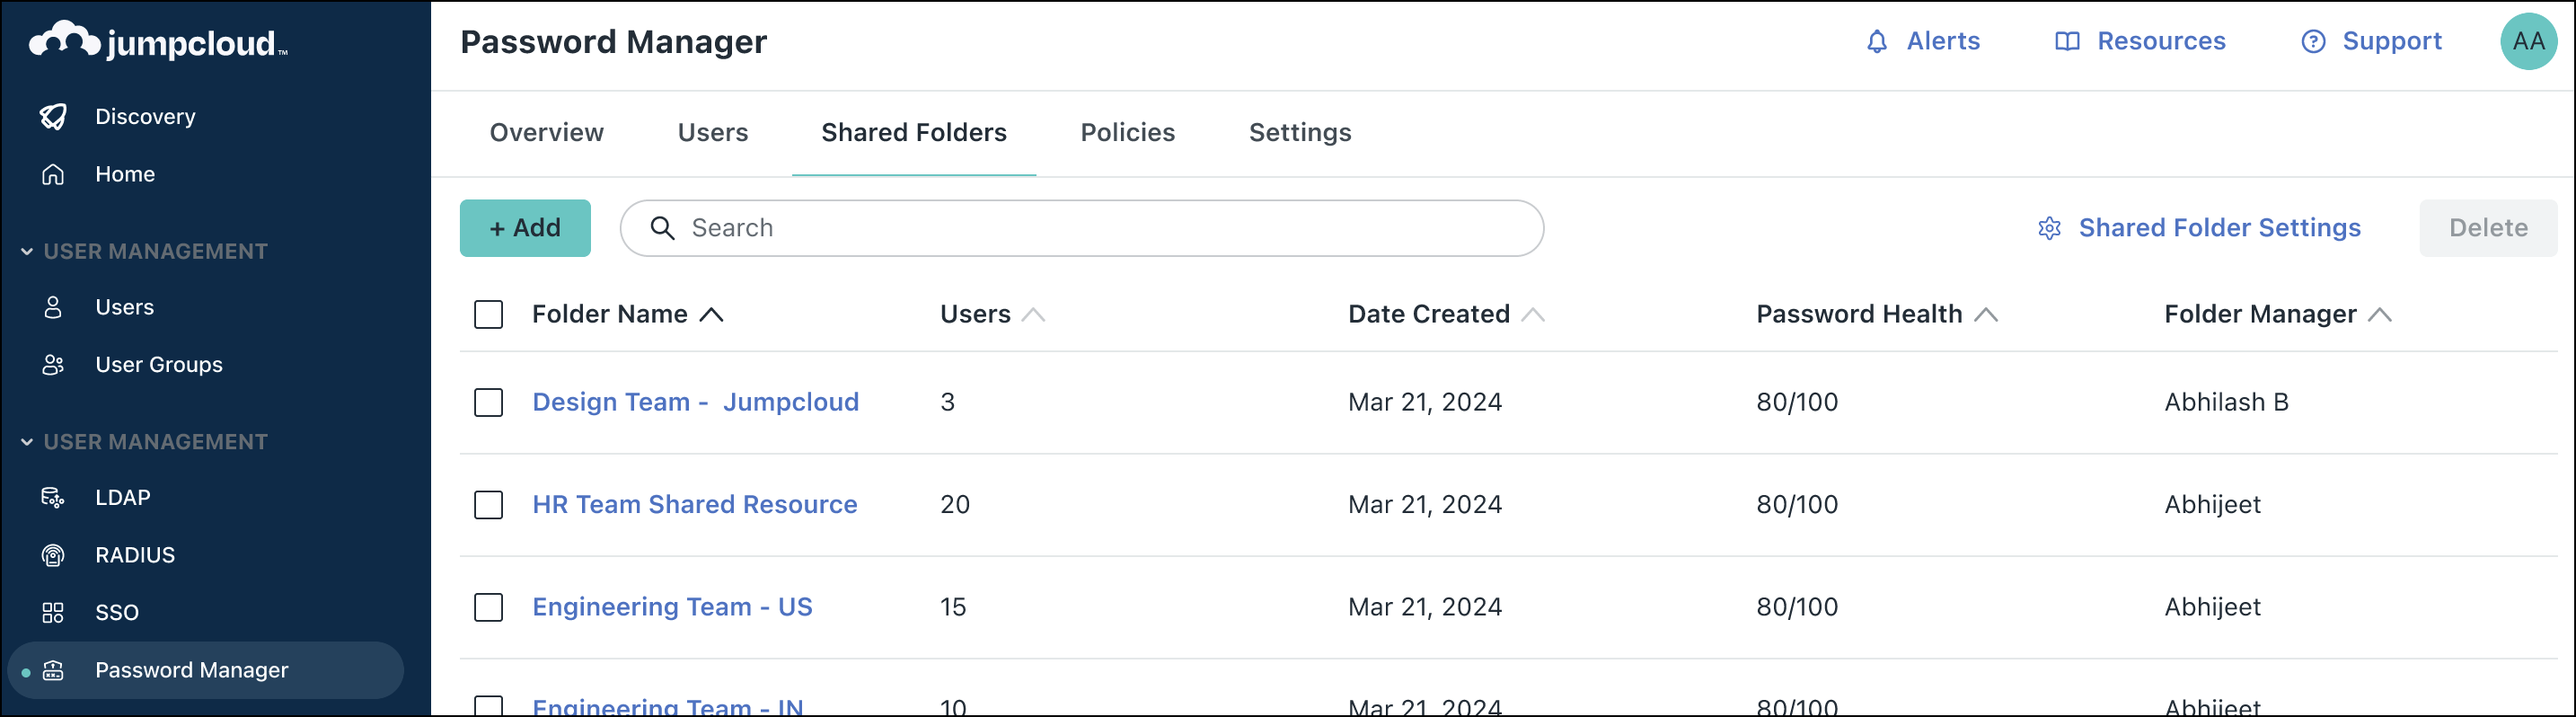The image size is (2576, 717).
Task: Click the + Add button
Action: click(525, 229)
